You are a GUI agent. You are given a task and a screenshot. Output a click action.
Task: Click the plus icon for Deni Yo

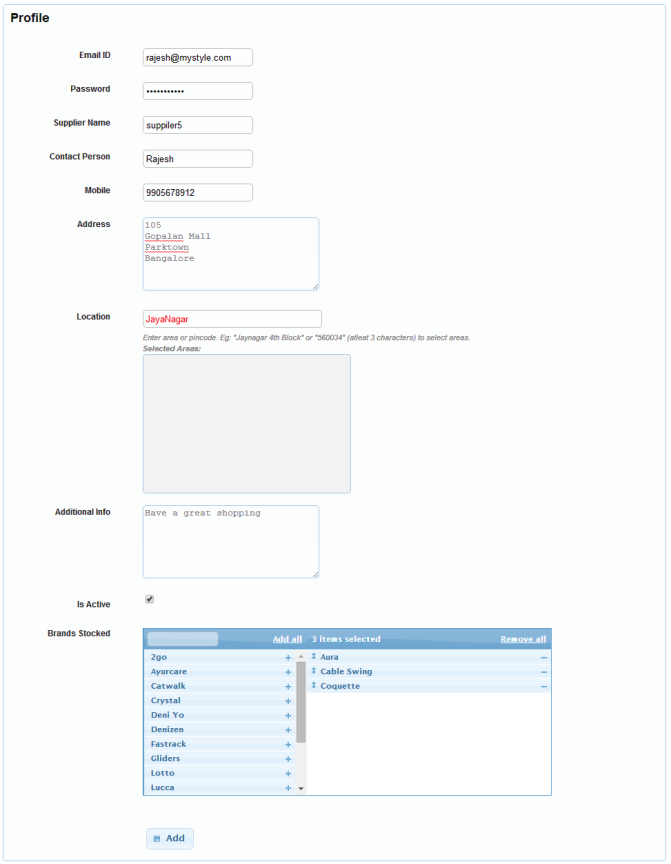coord(288,715)
